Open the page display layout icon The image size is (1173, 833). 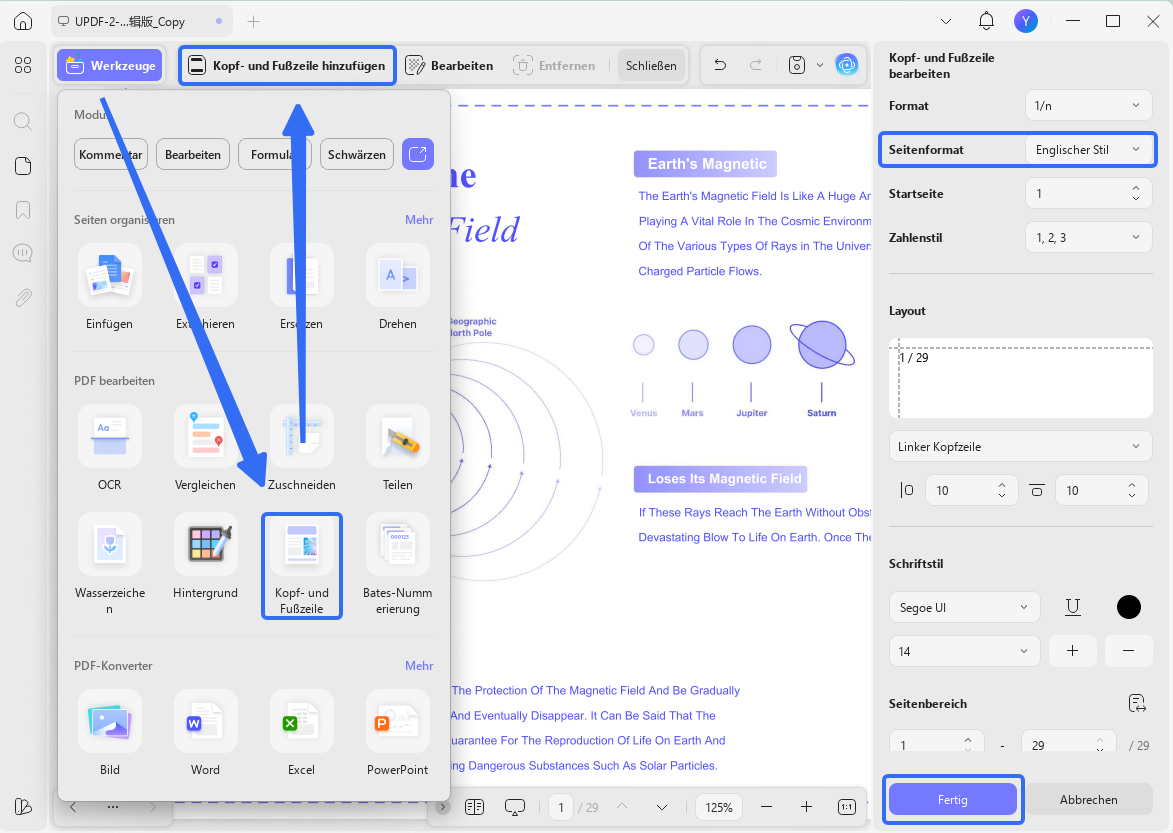474,807
